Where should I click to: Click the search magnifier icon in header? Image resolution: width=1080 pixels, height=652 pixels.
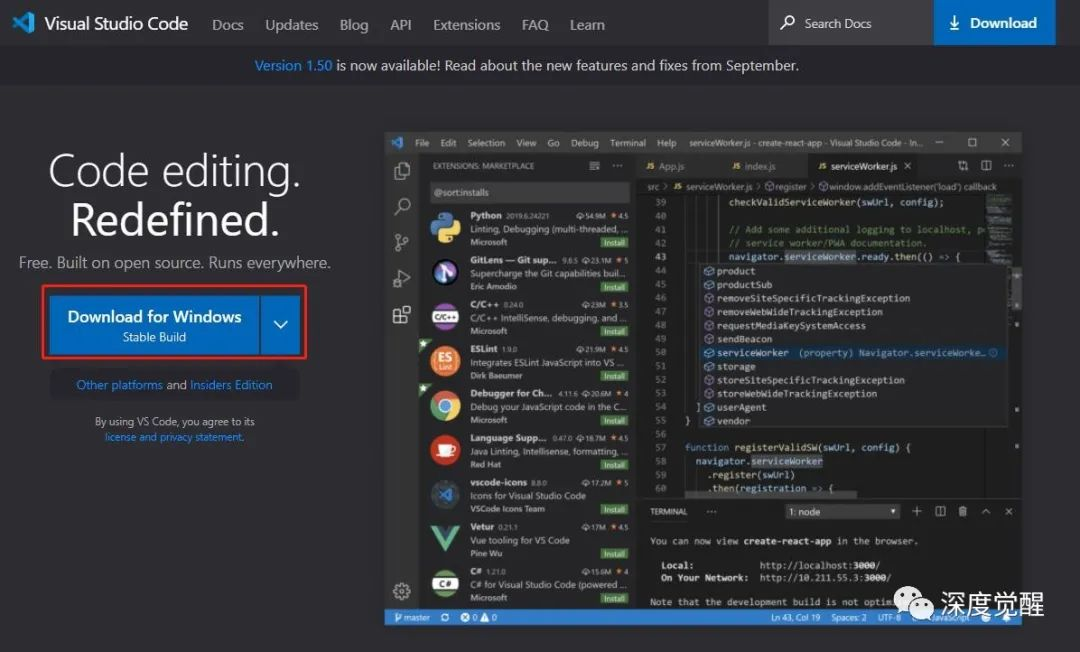click(x=787, y=23)
